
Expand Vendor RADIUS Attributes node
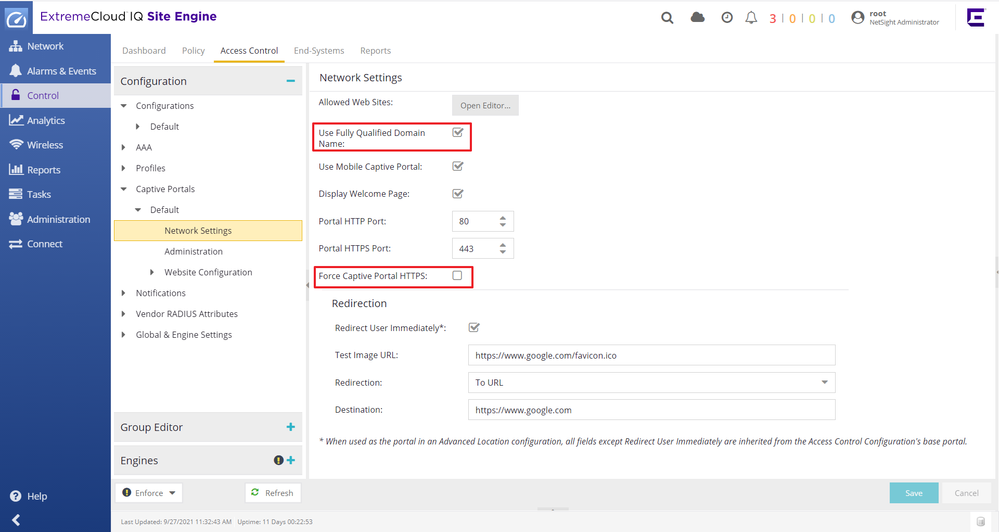pos(124,314)
